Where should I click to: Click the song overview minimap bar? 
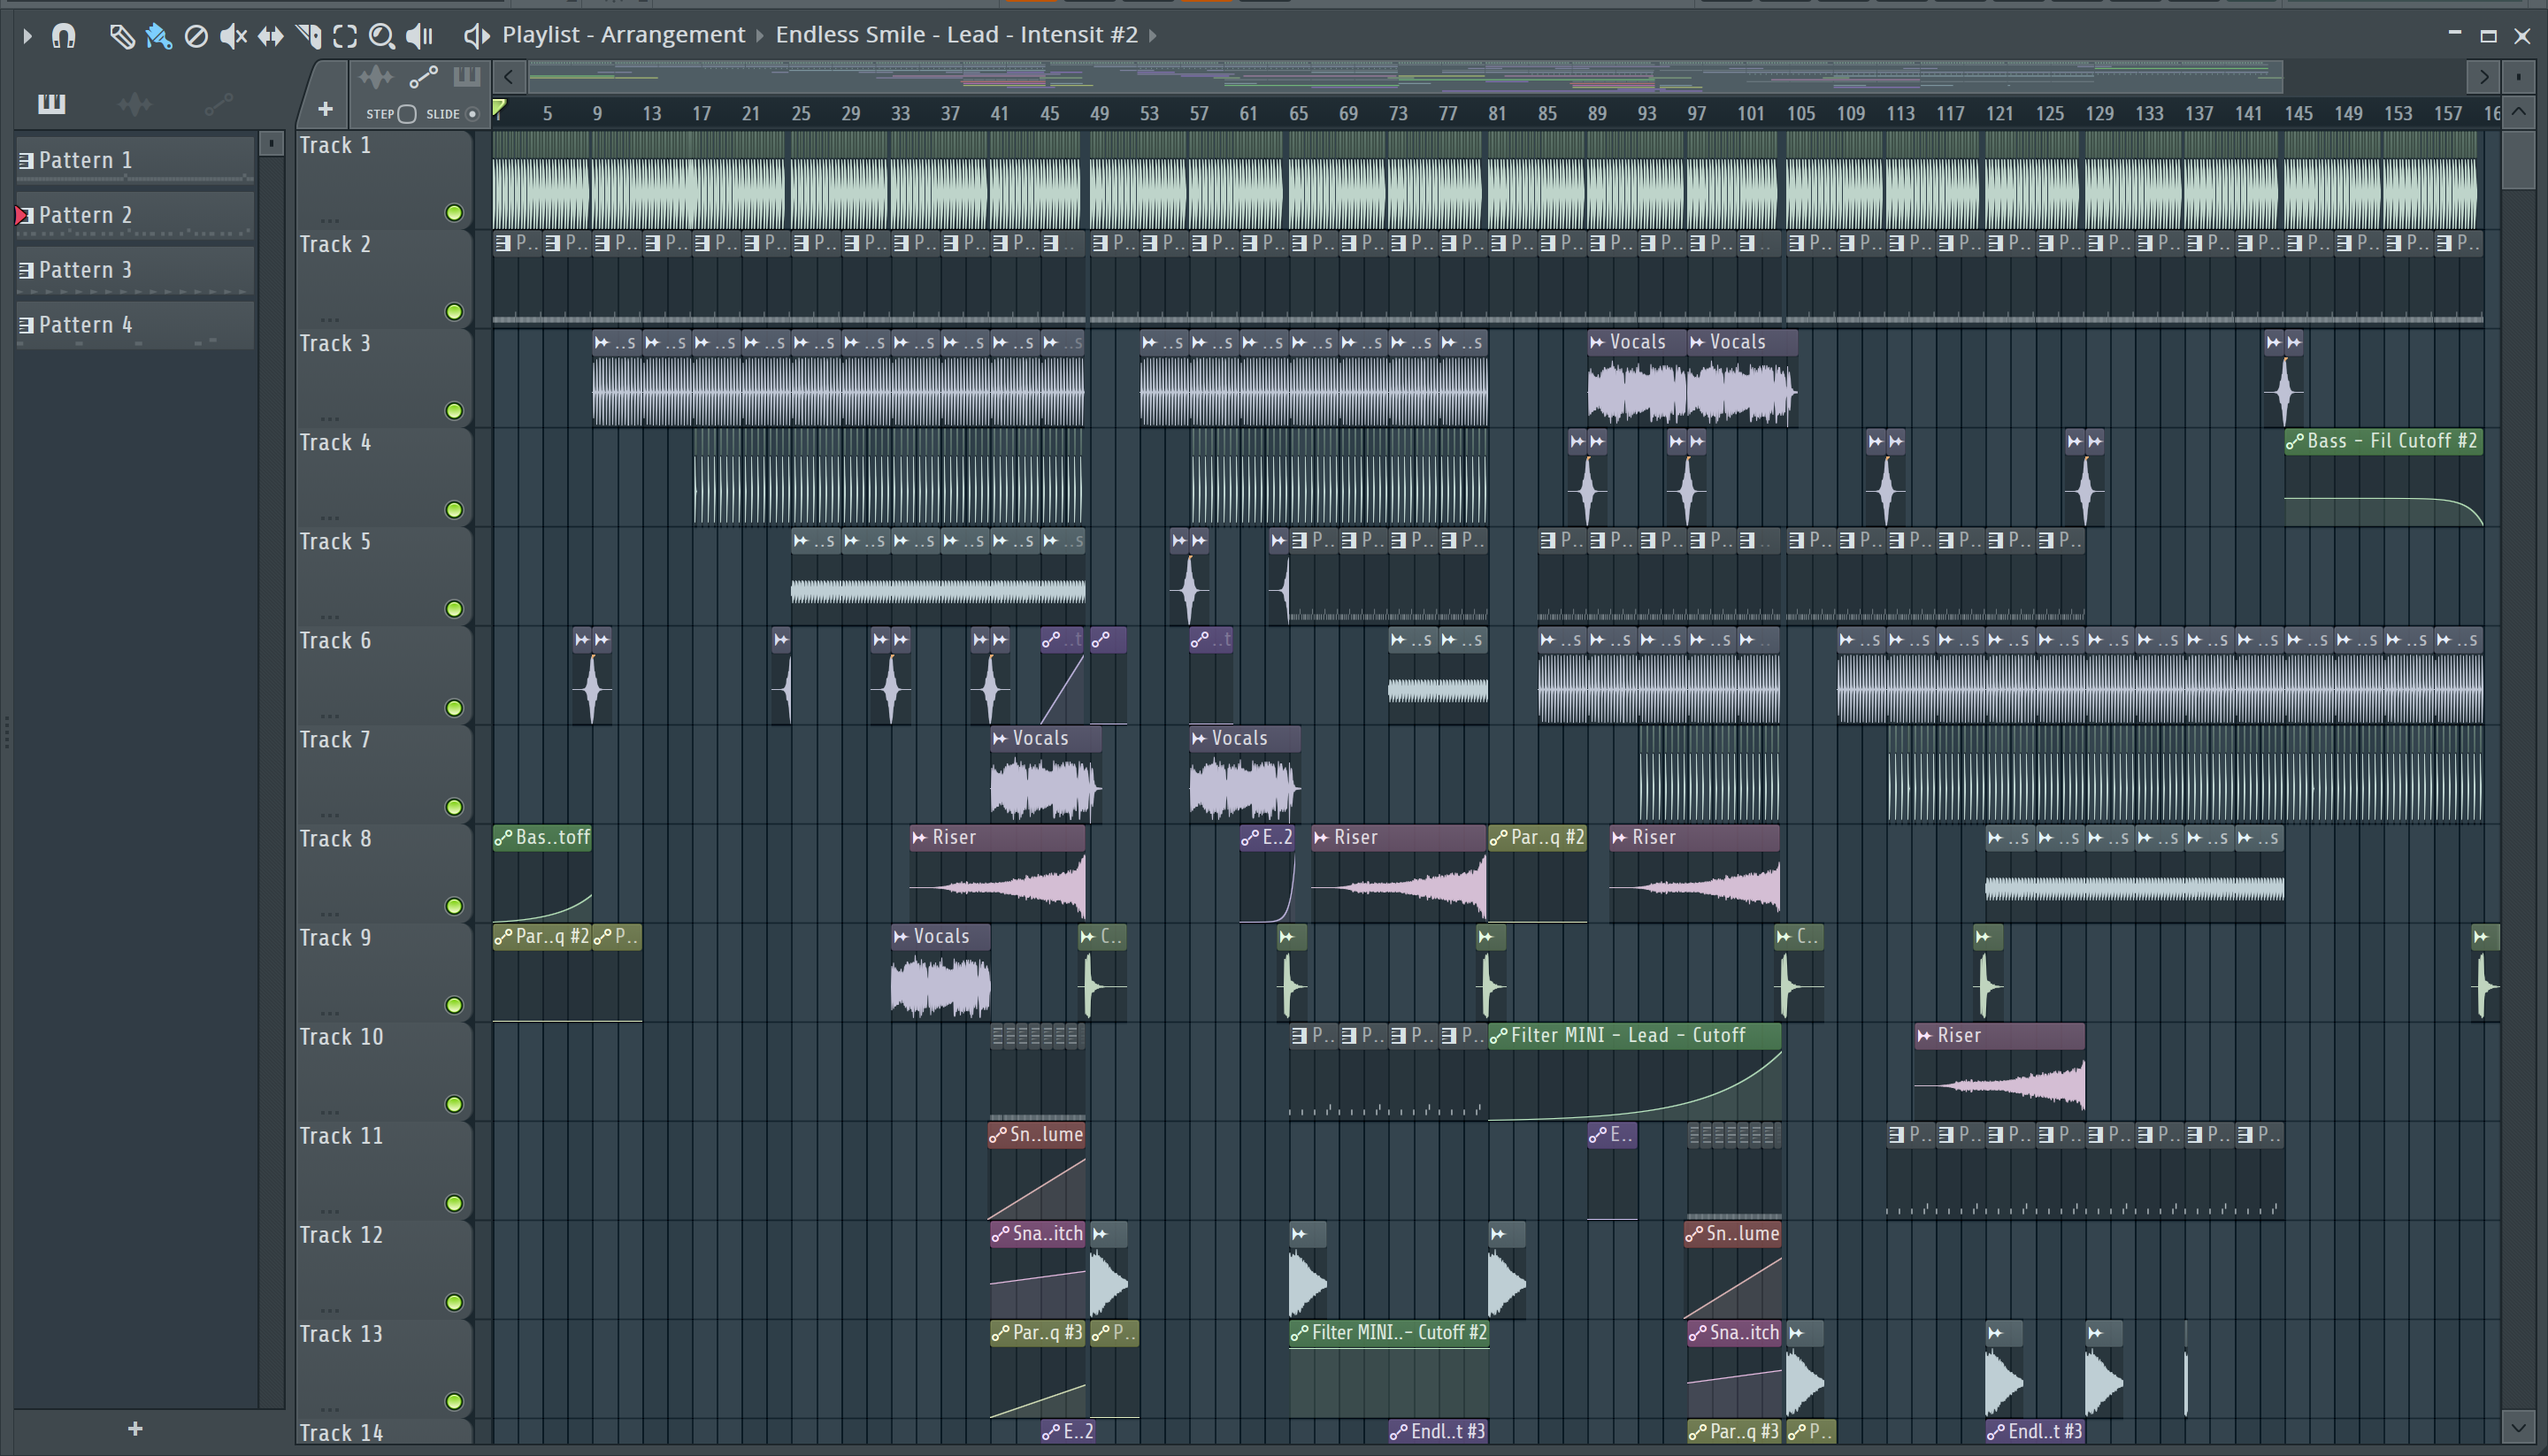(x=1405, y=77)
